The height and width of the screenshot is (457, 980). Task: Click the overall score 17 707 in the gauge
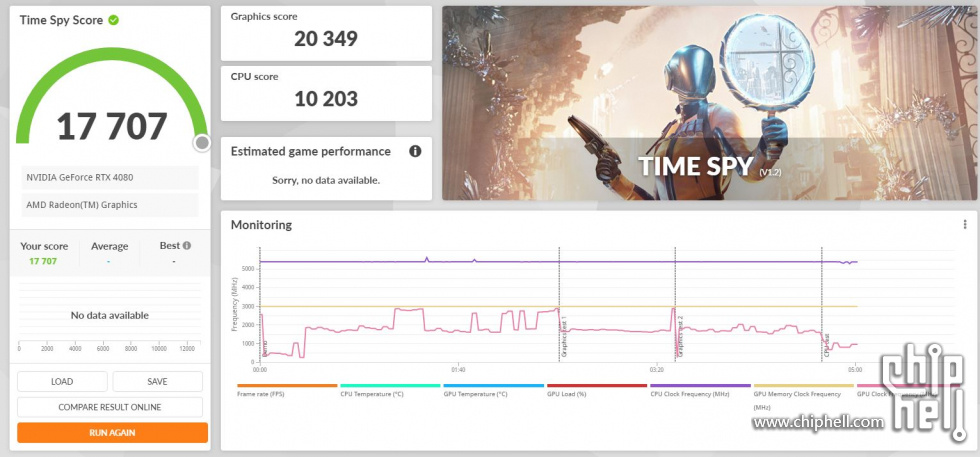[x=112, y=126]
